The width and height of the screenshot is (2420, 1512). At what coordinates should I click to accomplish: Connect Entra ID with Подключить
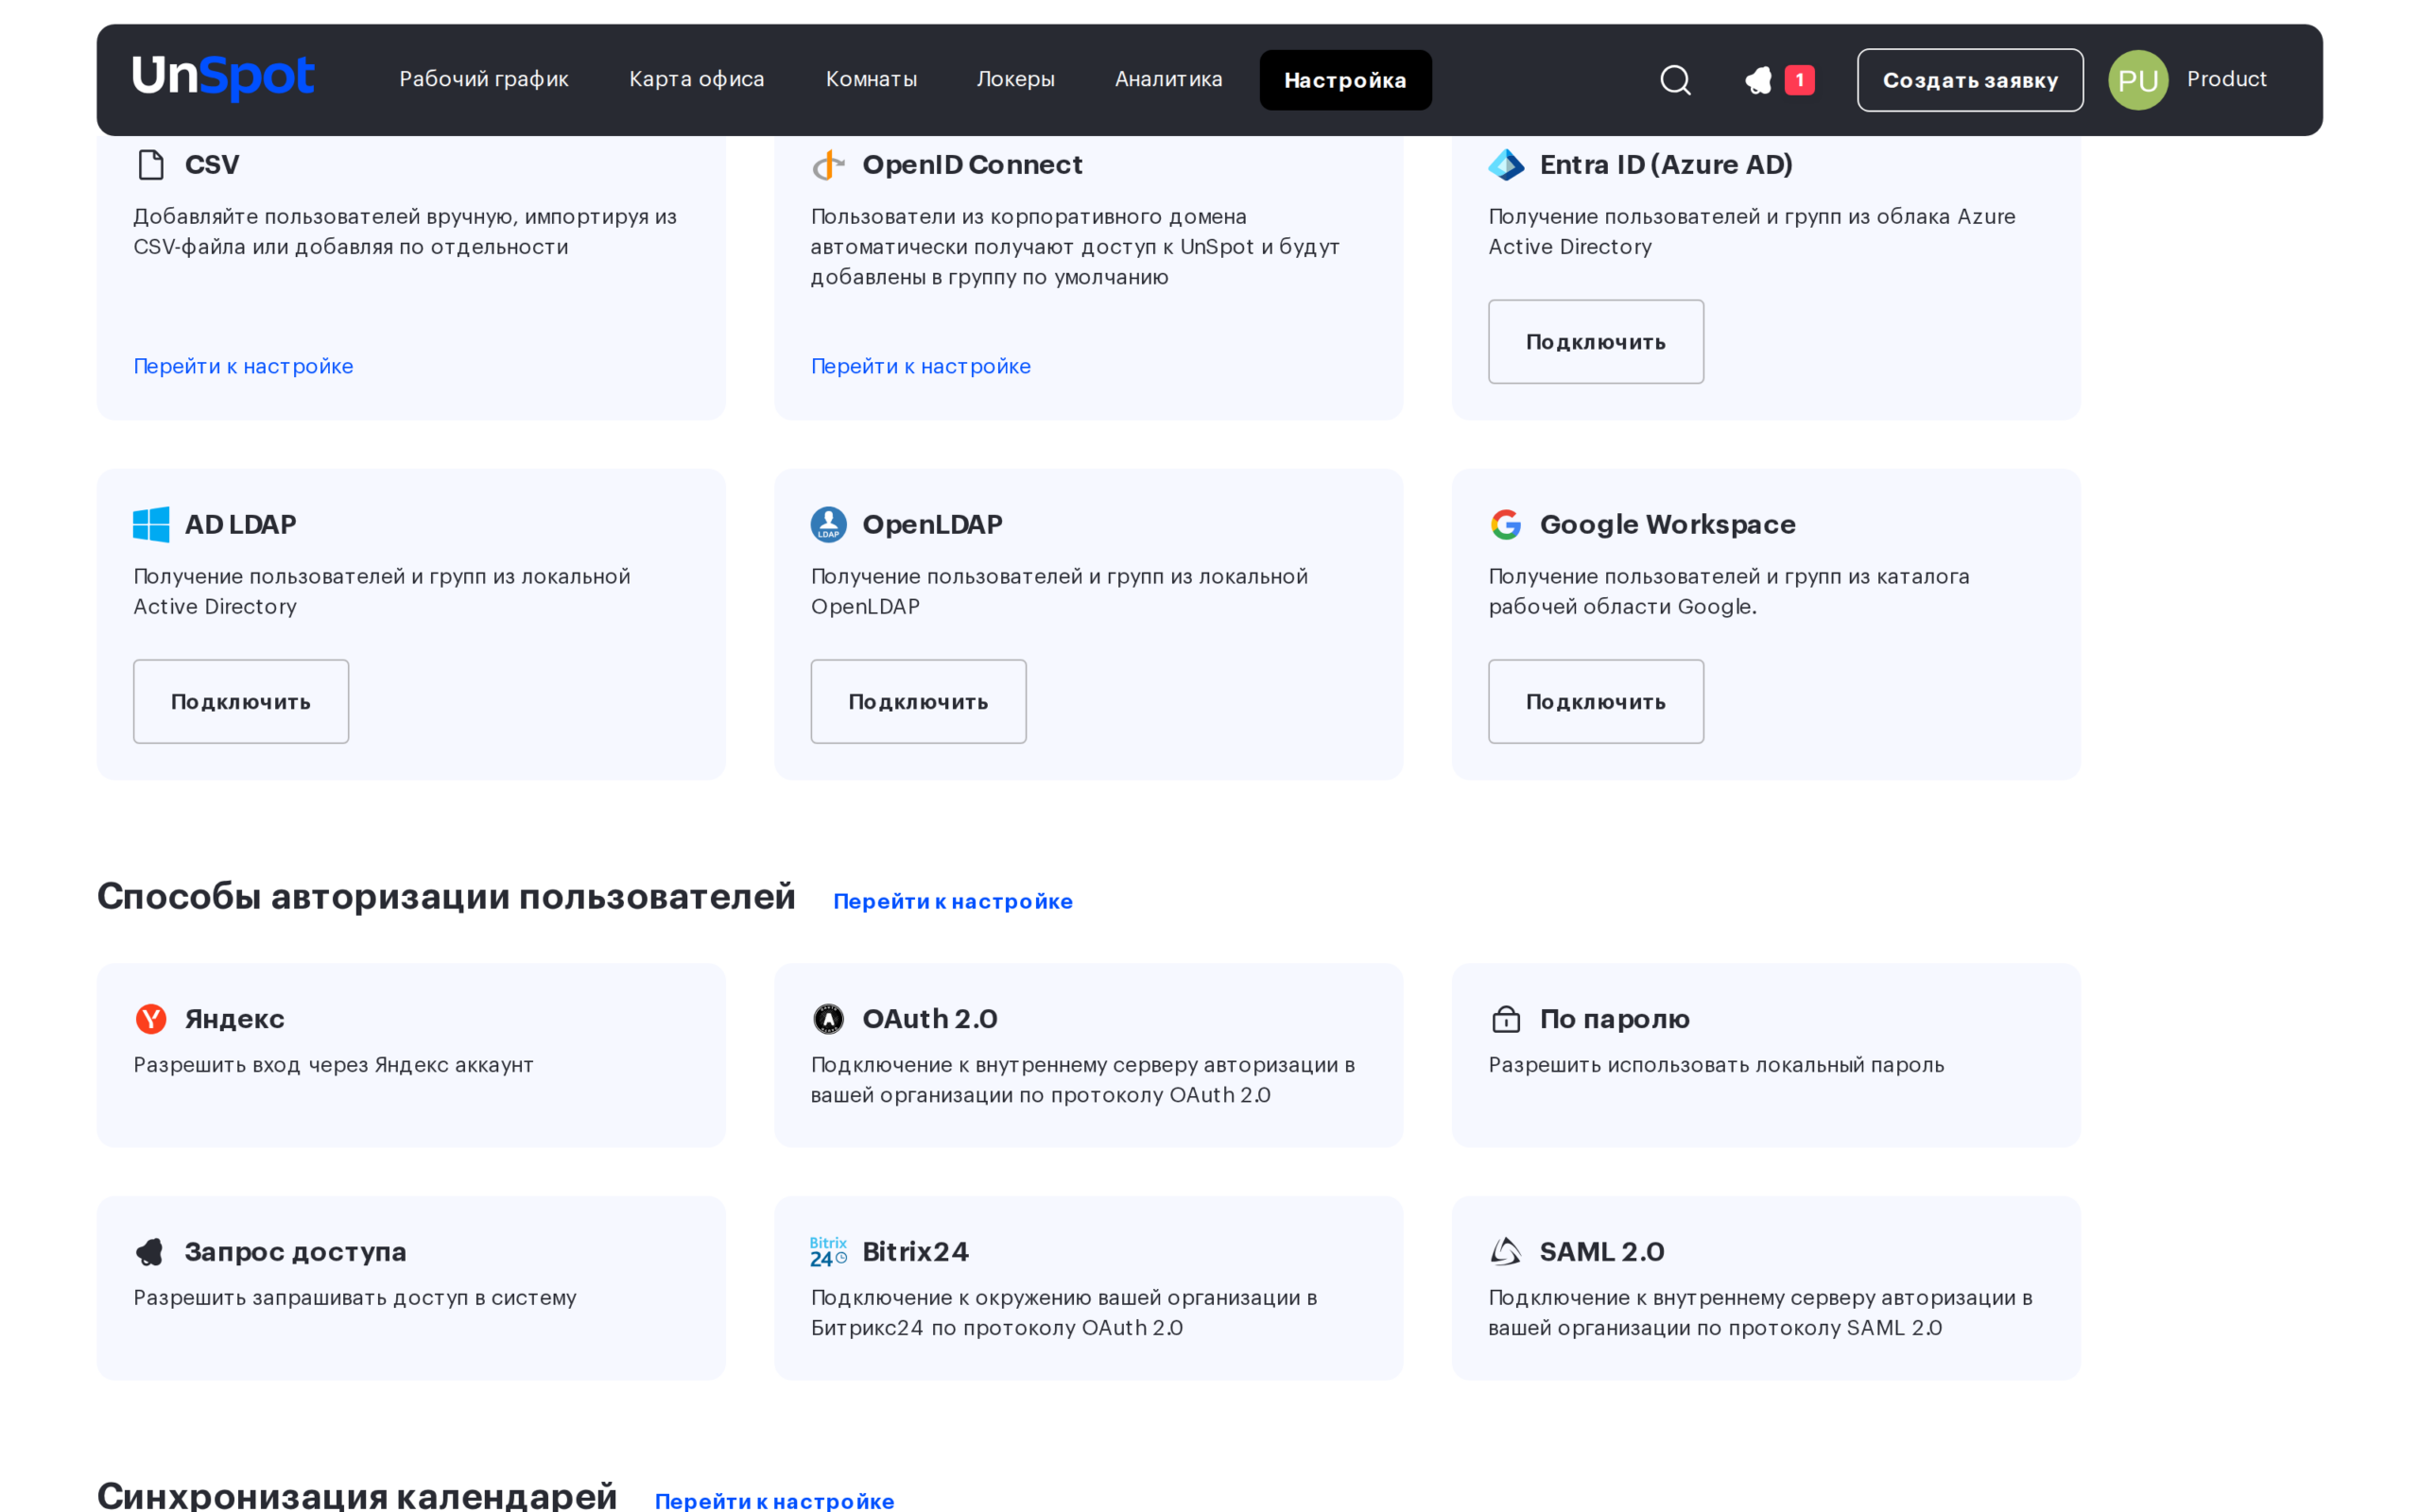(x=1596, y=342)
